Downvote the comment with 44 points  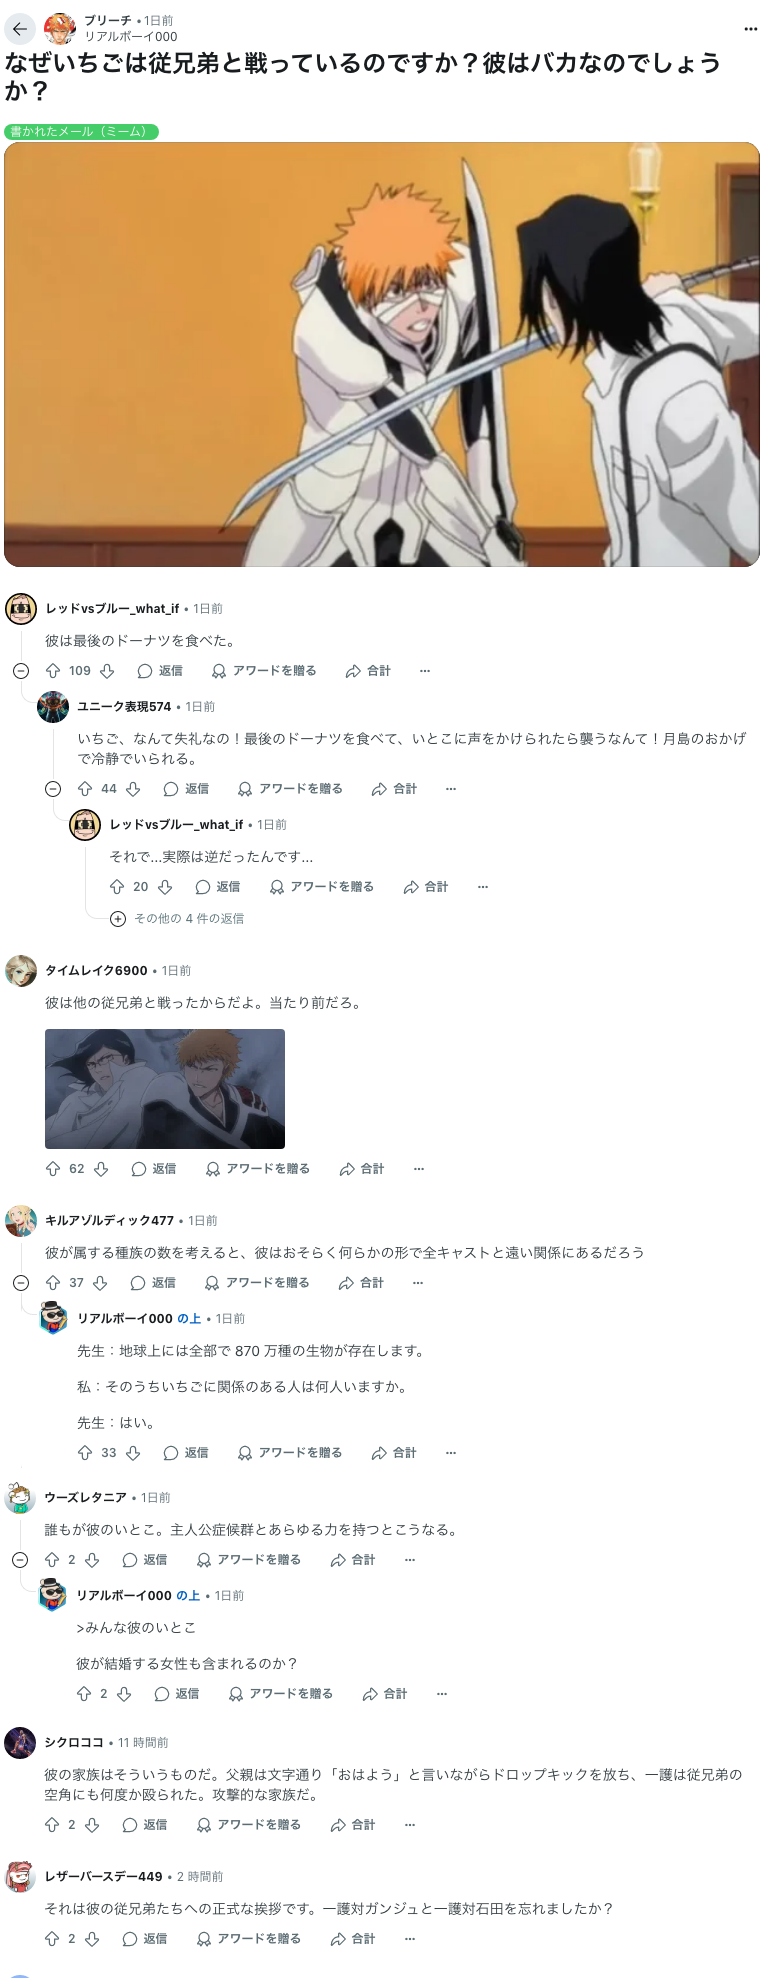[133, 789]
